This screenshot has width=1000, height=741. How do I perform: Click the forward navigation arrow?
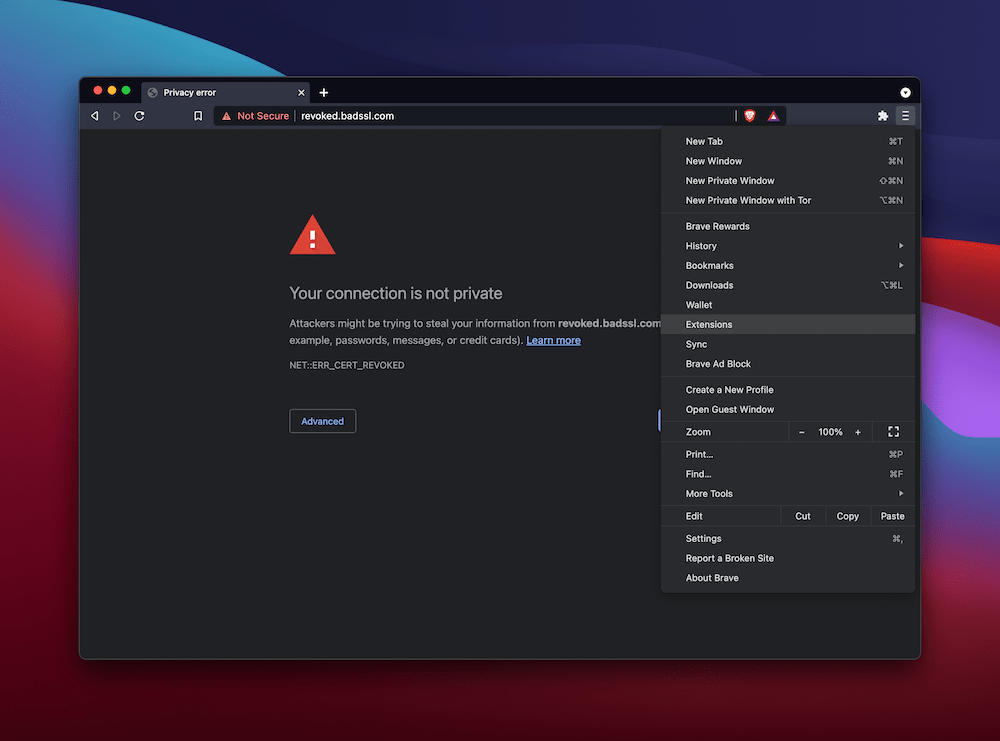116,116
